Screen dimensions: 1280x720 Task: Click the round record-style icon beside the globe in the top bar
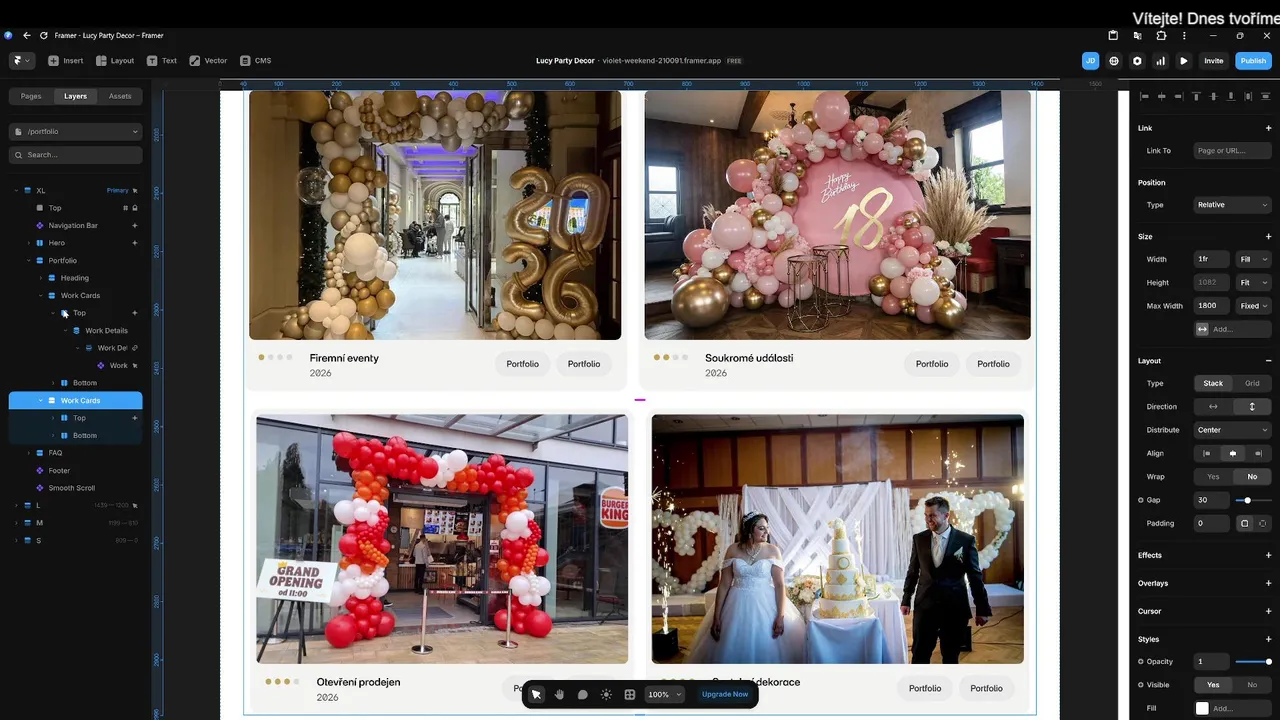[x=1137, y=61]
